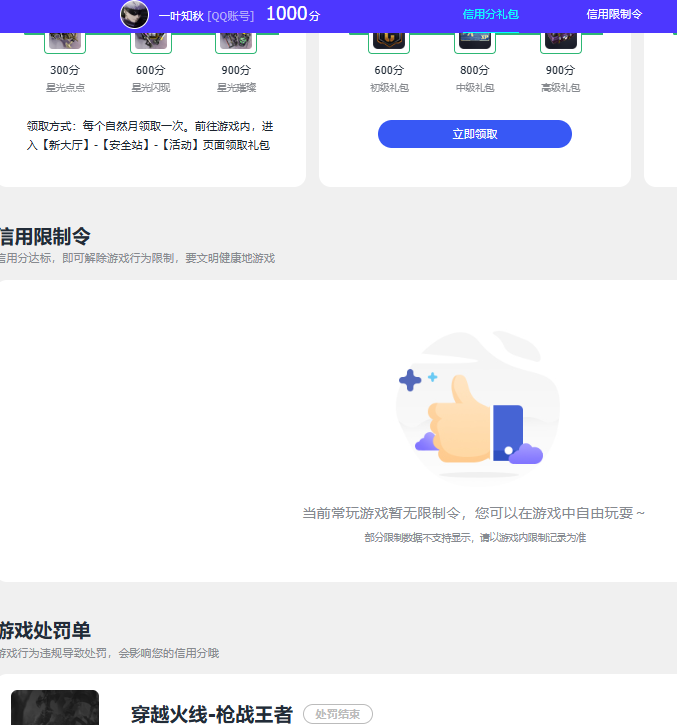Switch to the 信用限制令 tab
Screen dimensions: 677x725
[614, 15]
